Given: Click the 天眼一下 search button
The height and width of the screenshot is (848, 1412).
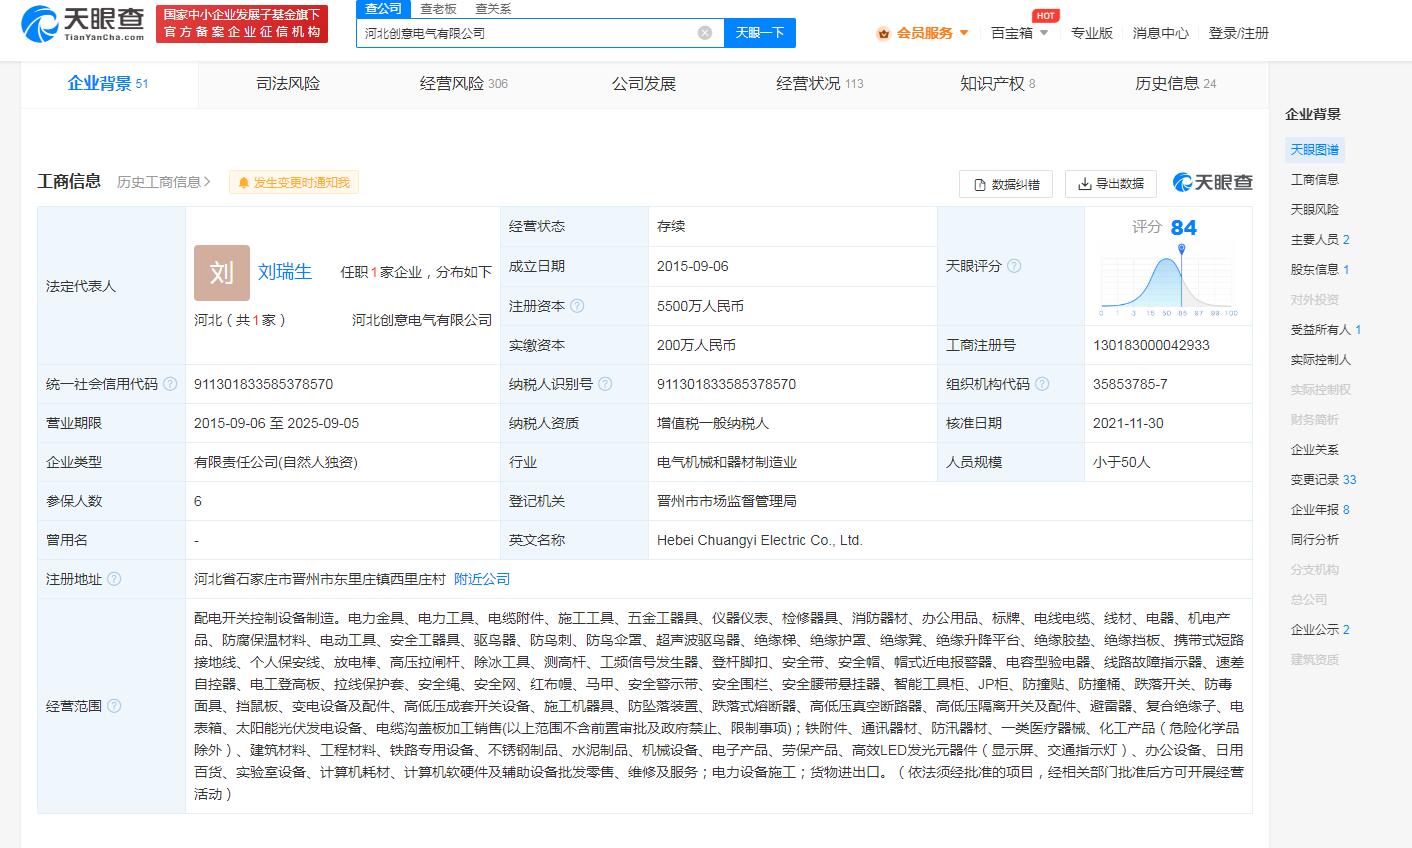Looking at the screenshot, I should (760, 33).
